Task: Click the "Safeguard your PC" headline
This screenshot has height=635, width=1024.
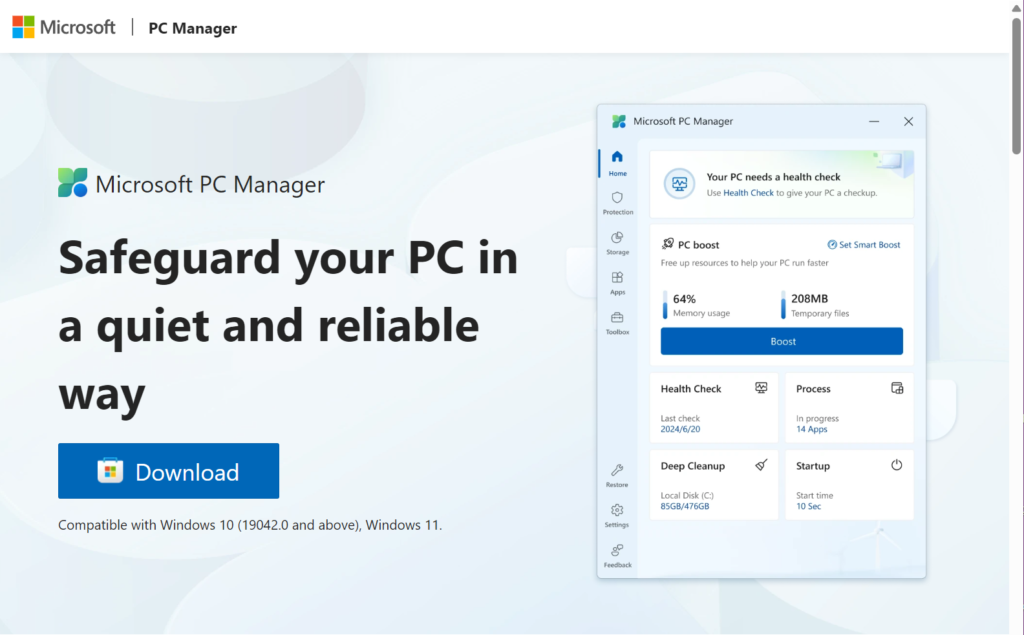Action: 288,325
